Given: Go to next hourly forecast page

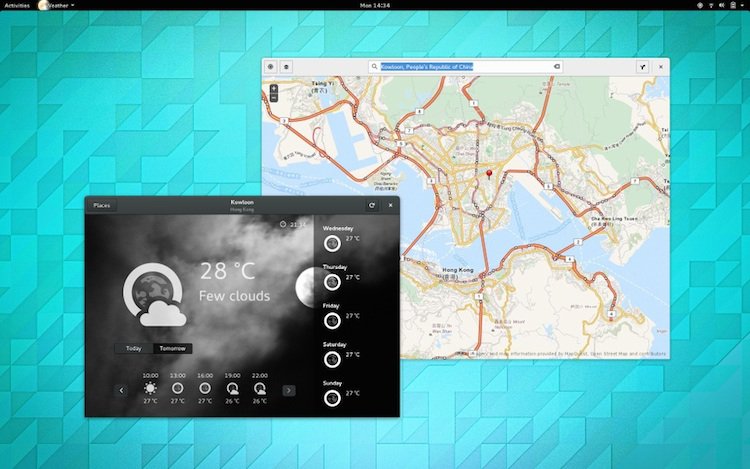Looking at the screenshot, I should click(x=288, y=391).
